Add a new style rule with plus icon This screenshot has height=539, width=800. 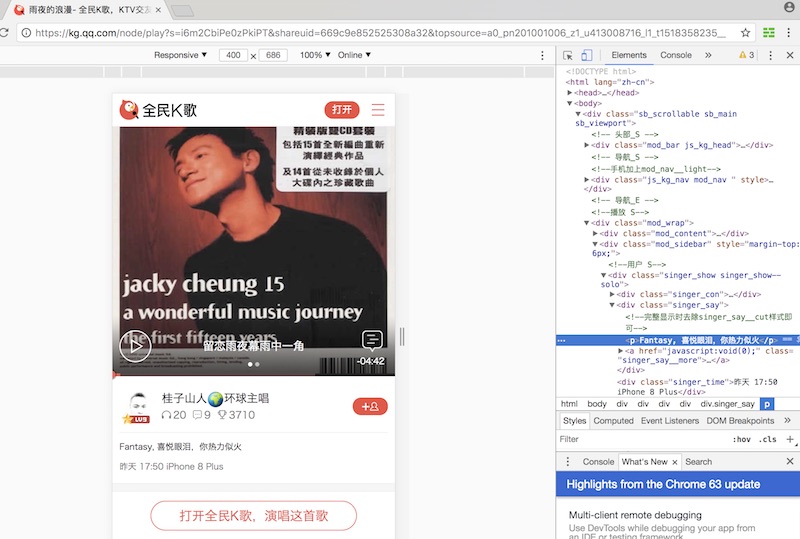click(790, 439)
